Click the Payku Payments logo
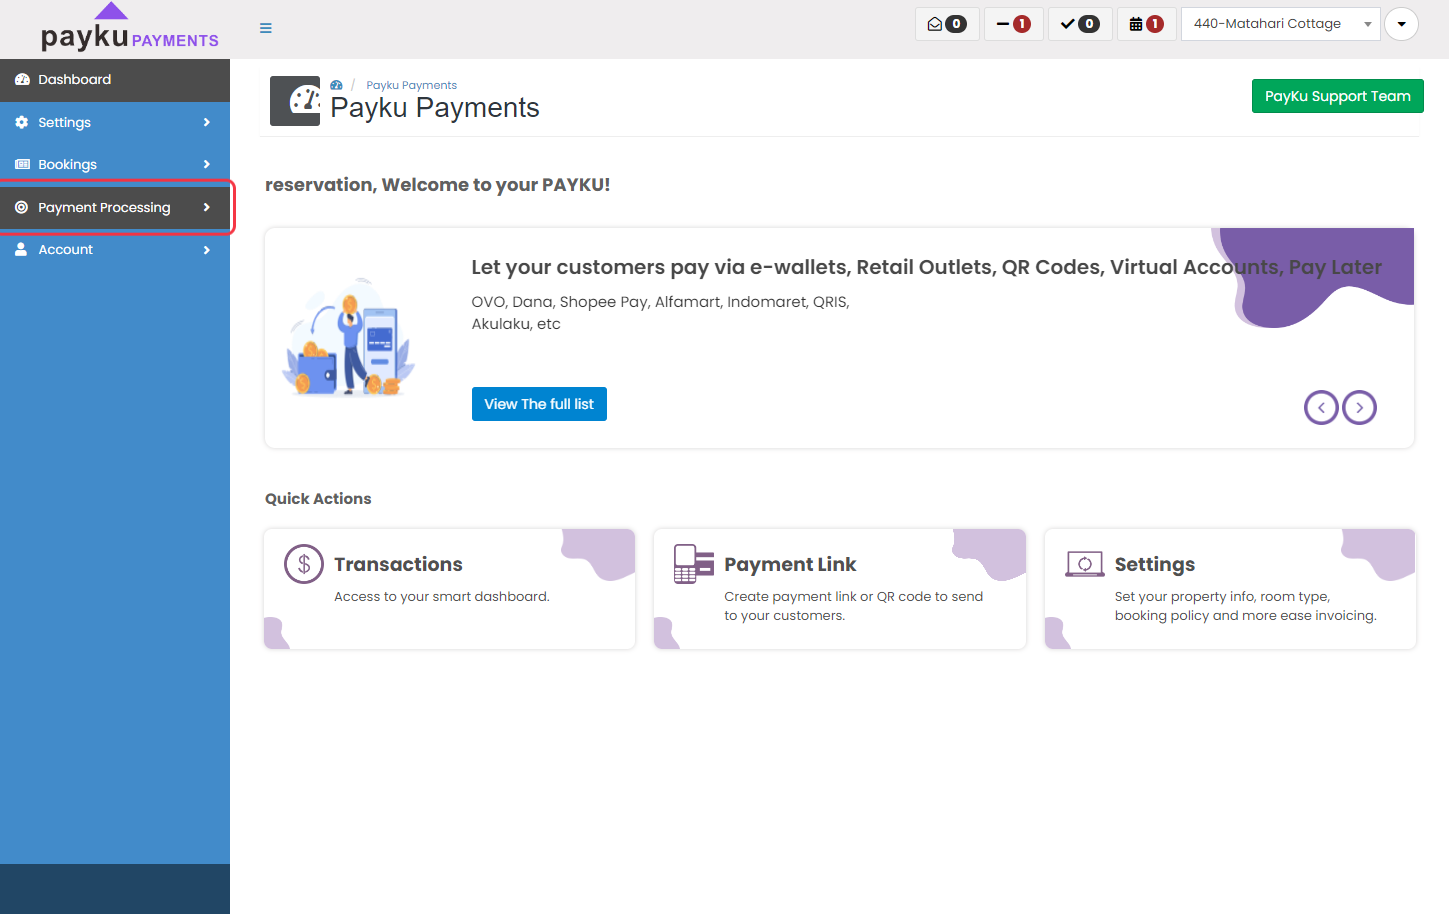 pos(129,28)
